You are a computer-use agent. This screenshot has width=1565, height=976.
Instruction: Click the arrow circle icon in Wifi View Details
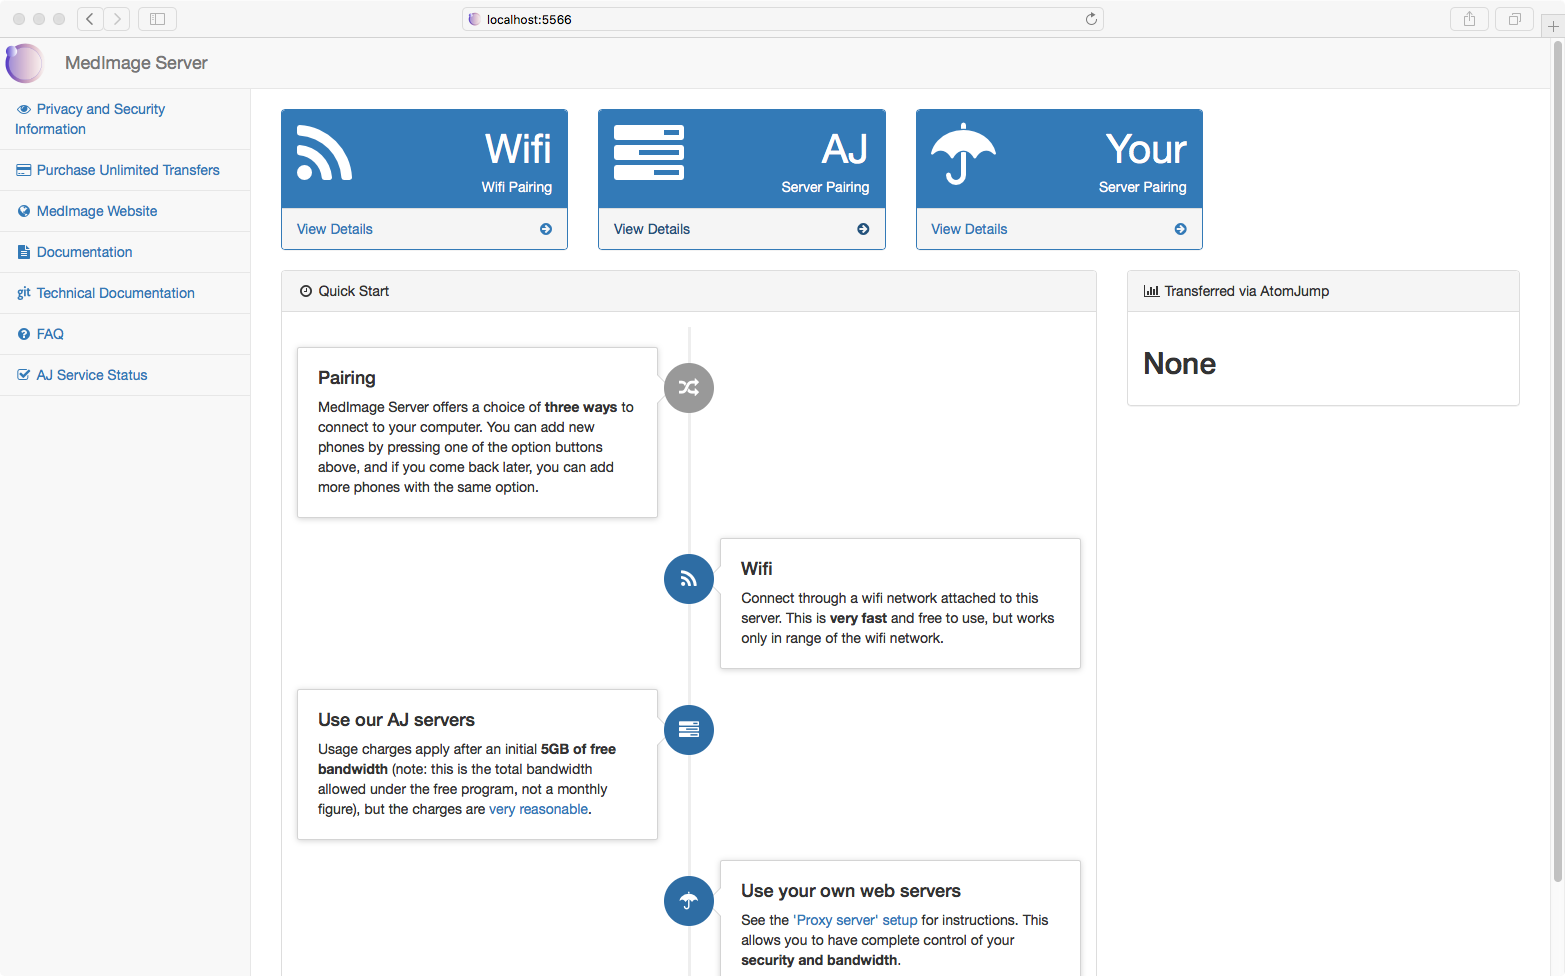click(546, 229)
